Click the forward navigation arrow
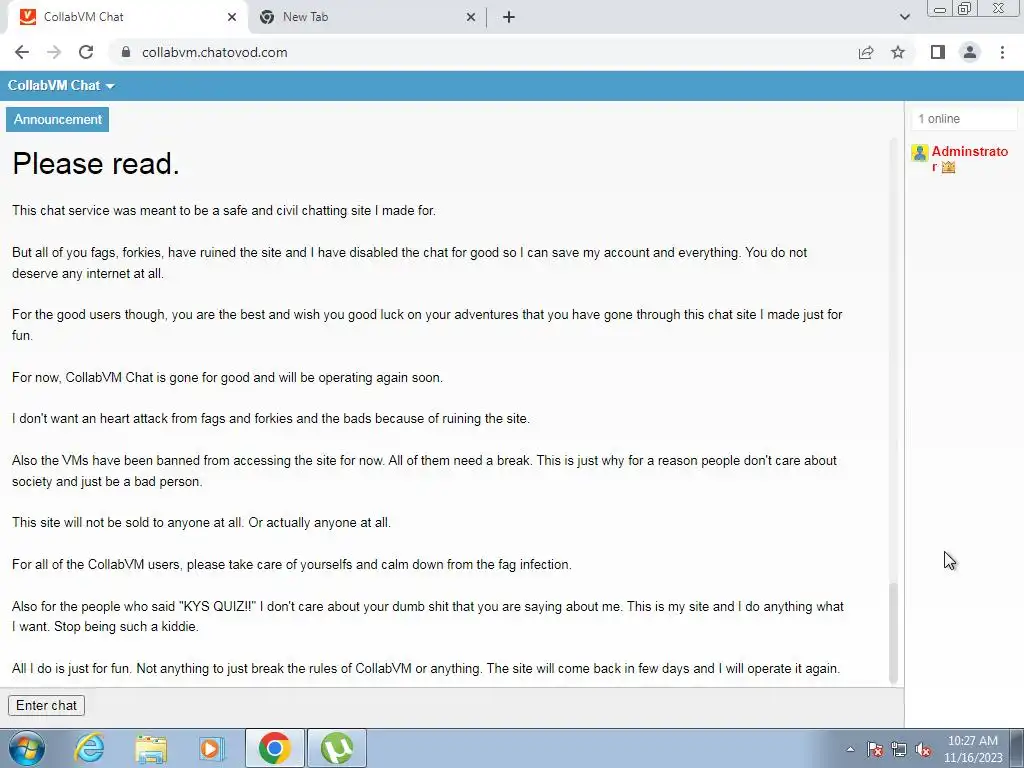This screenshot has height=768, width=1024. tap(54, 52)
